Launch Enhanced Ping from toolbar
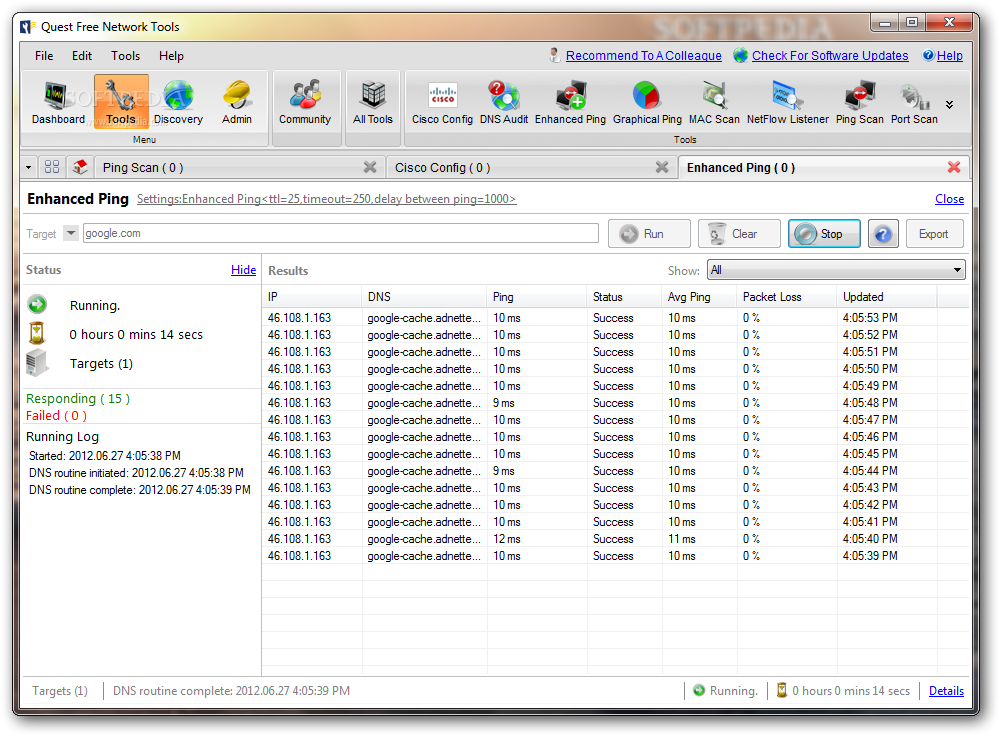1000x736 pixels. pos(570,102)
